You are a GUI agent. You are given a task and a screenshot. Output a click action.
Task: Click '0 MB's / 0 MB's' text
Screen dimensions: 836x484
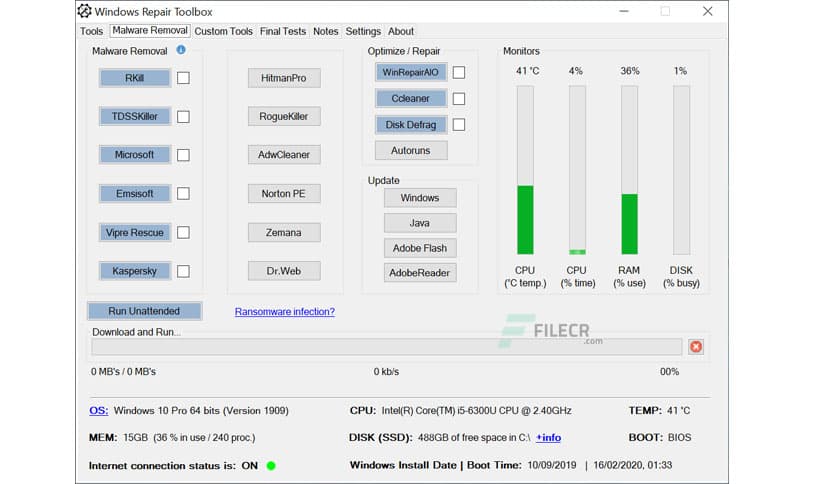click(x=123, y=372)
